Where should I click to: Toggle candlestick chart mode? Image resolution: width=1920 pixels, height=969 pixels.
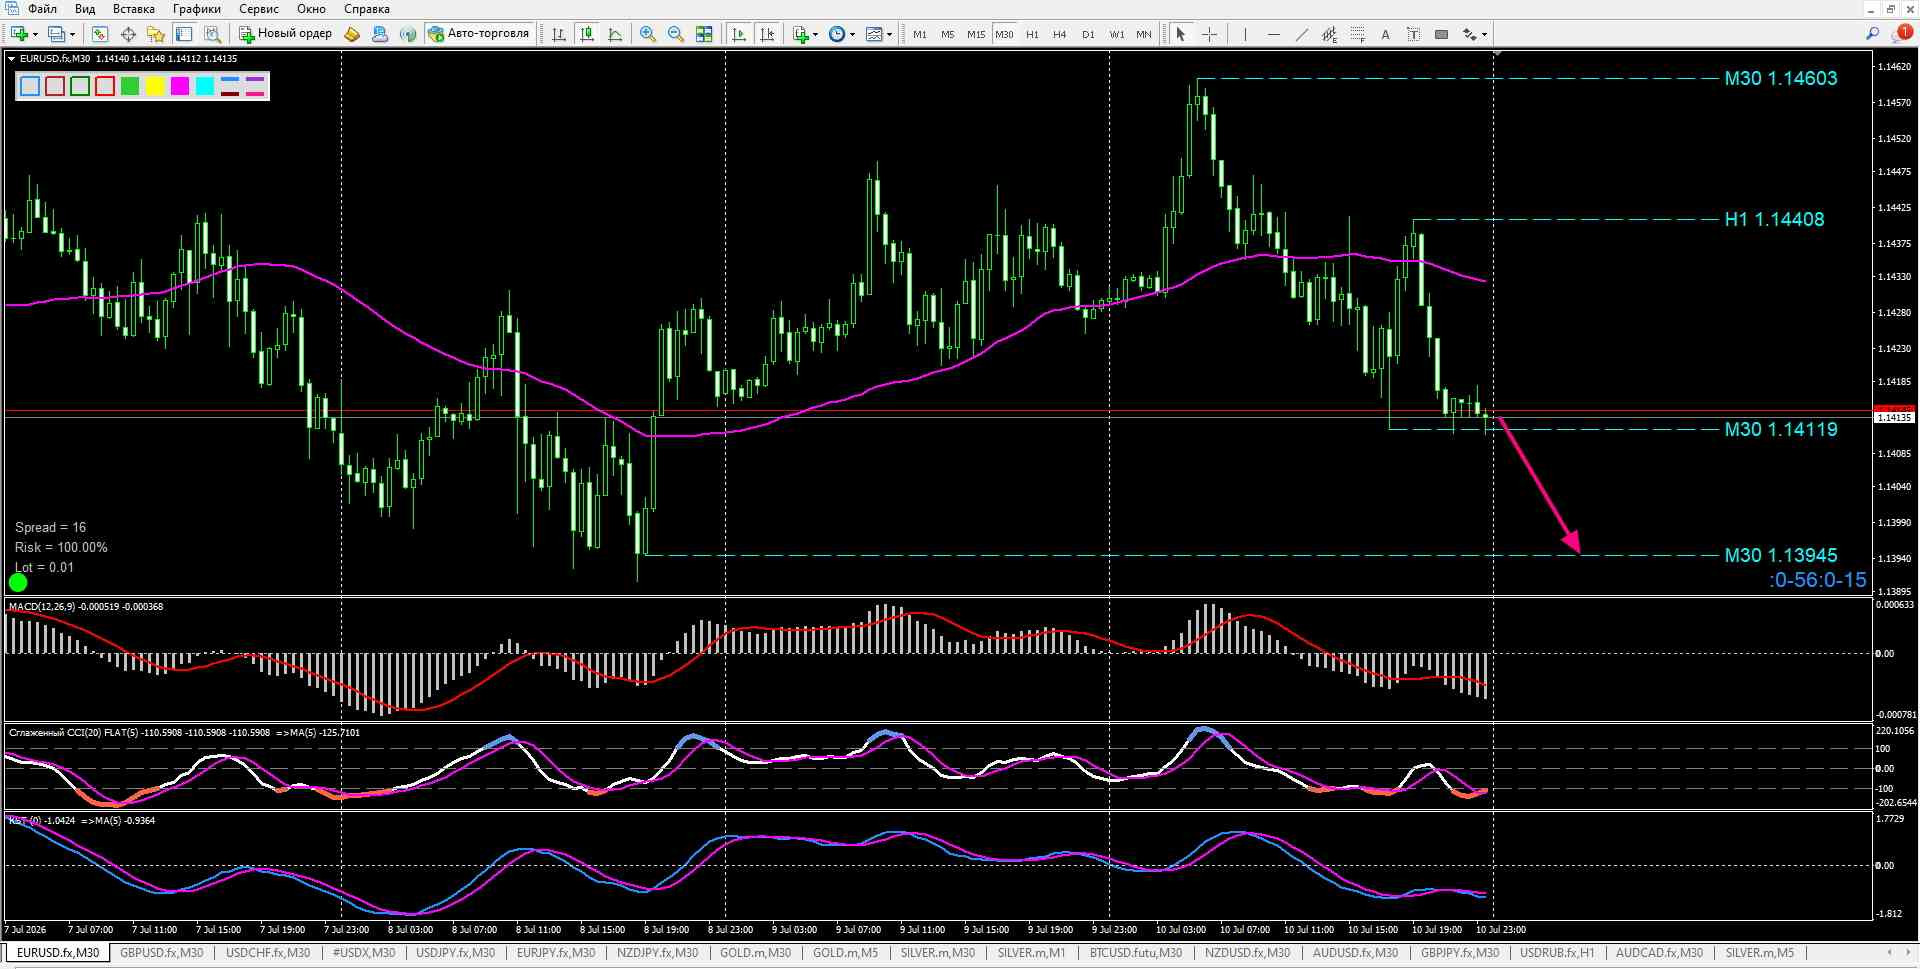587,34
